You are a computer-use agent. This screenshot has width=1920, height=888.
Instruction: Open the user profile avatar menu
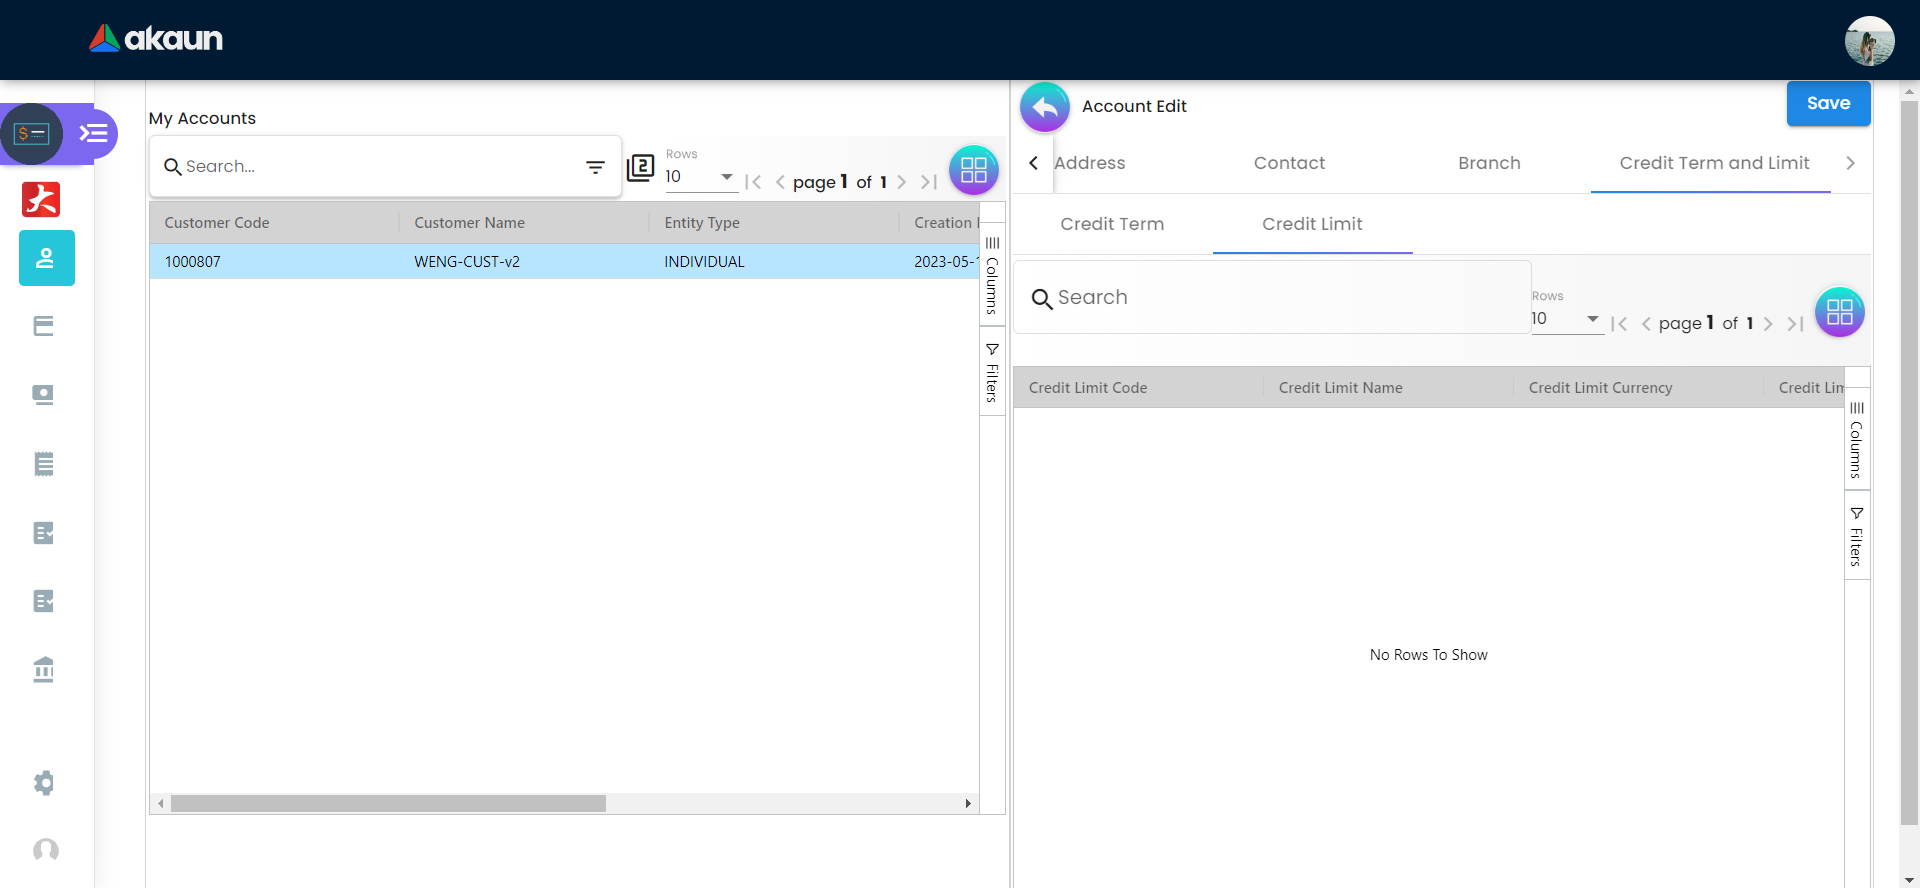point(1869,41)
